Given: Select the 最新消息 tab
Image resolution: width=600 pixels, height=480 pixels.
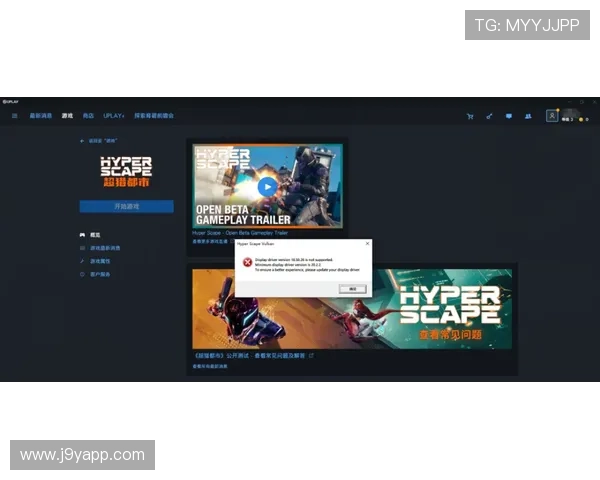Looking at the screenshot, I should pyautogui.click(x=41, y=116).
